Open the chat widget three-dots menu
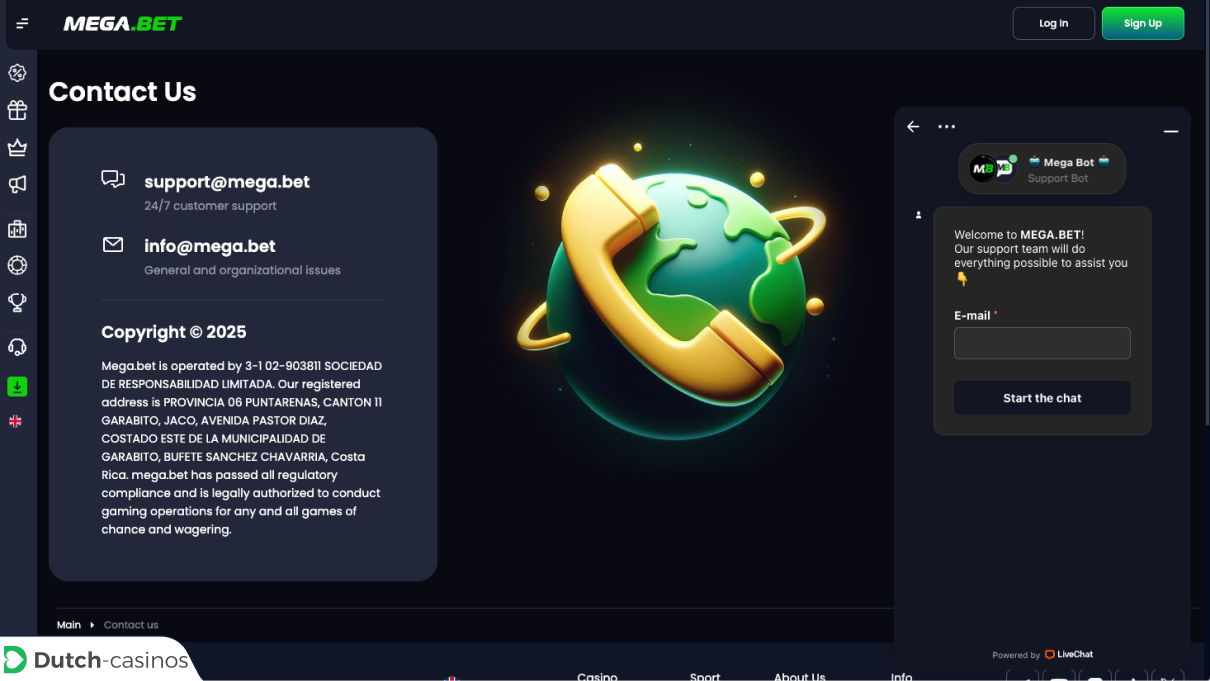The image size is (1210, 681). pos(947,126)
